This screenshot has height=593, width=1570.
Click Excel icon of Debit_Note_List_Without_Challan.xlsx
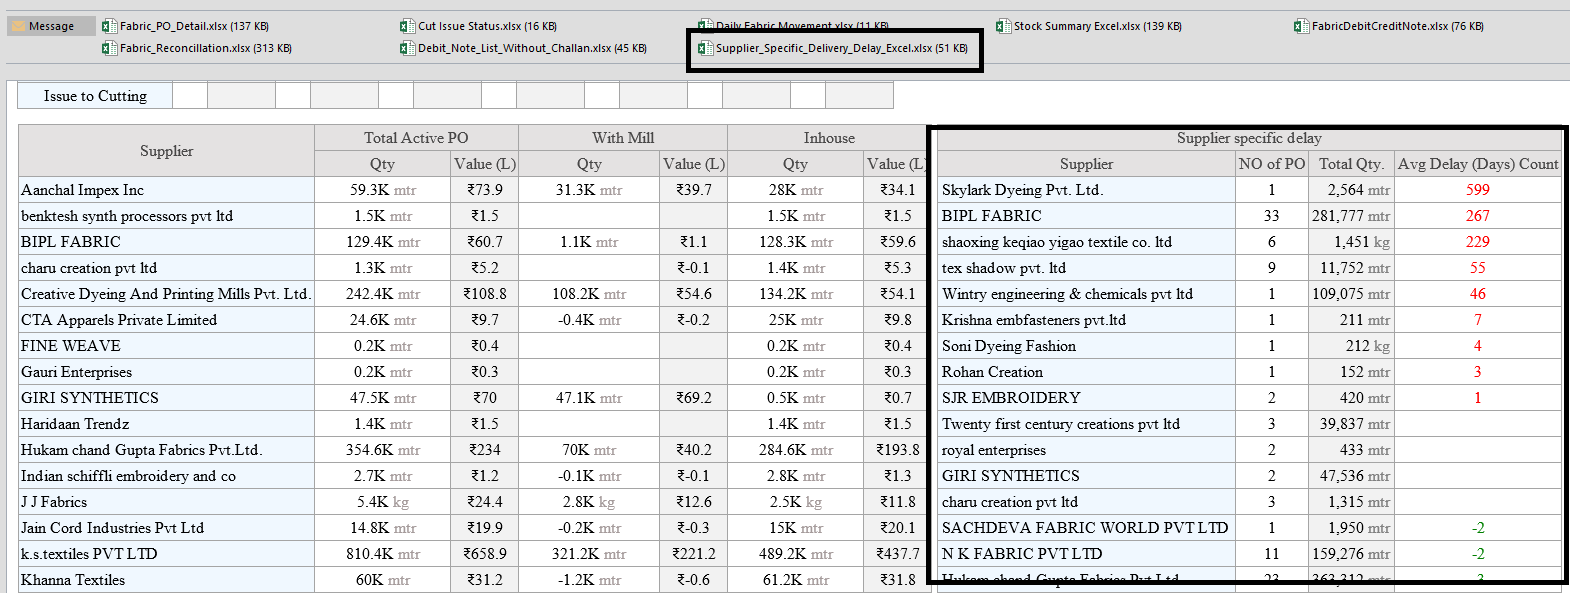click(x=408, y=48)
